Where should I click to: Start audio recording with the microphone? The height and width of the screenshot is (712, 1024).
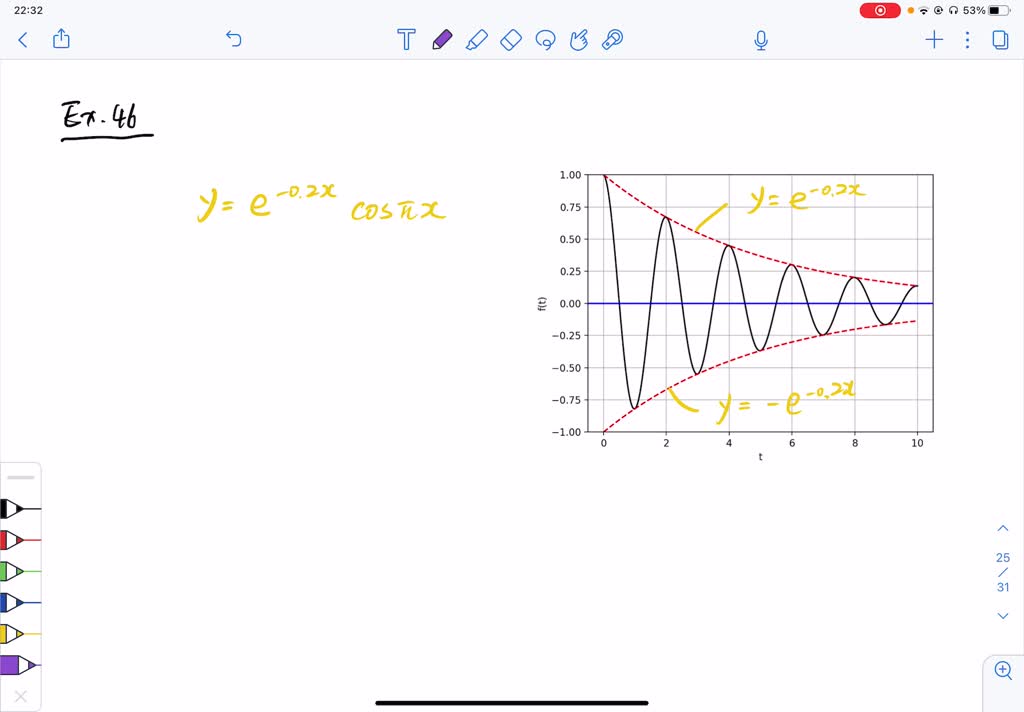[760, 40]
